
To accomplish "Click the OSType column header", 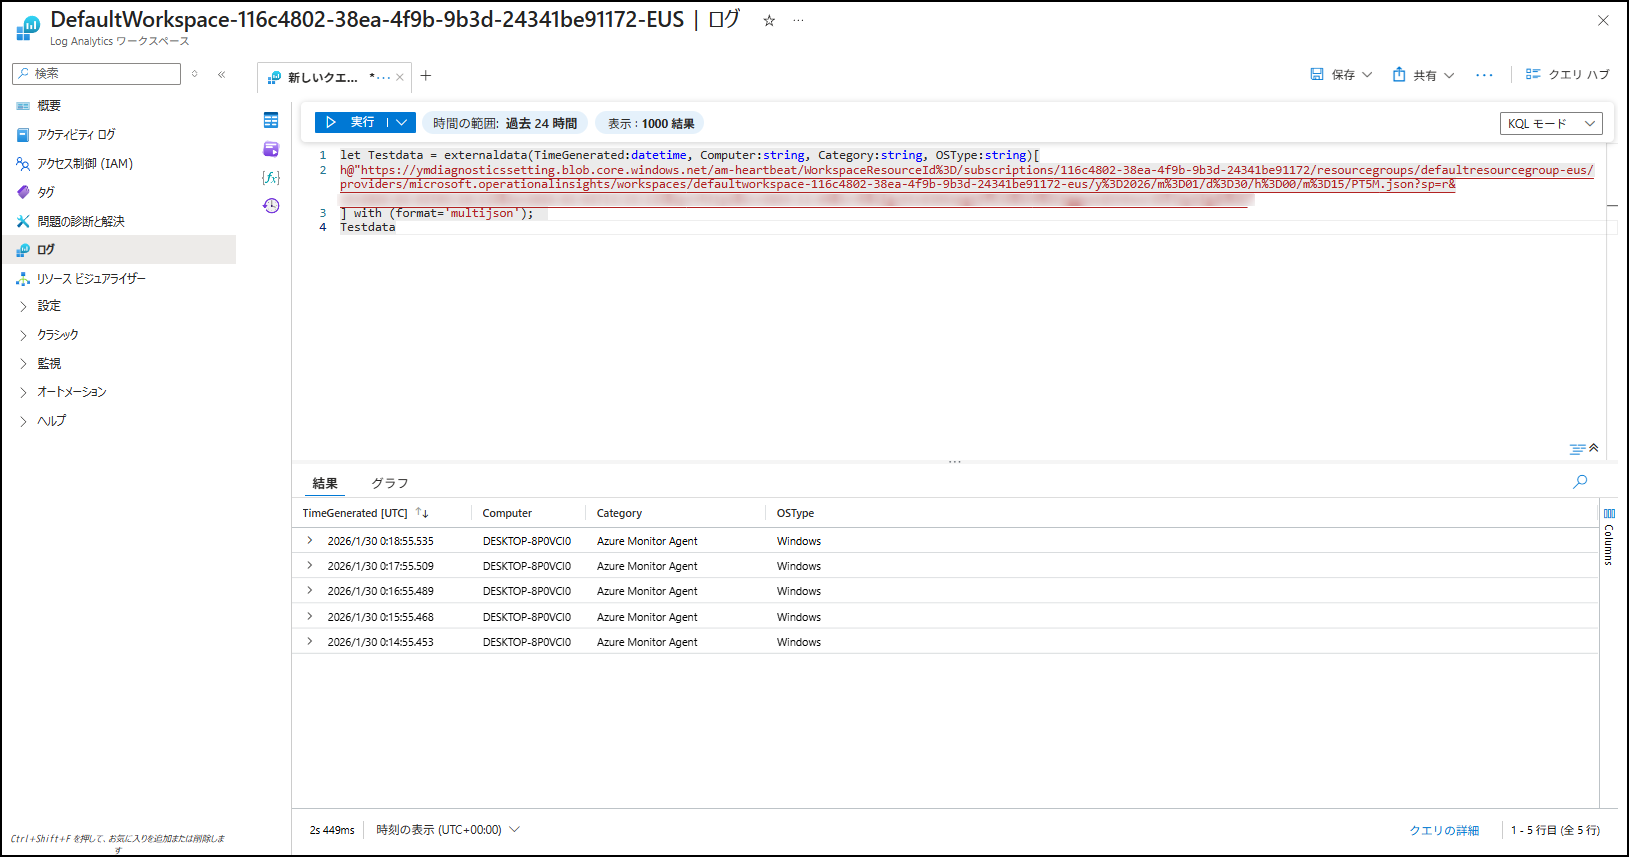I will pyautogui.click(x=795, y=513).
